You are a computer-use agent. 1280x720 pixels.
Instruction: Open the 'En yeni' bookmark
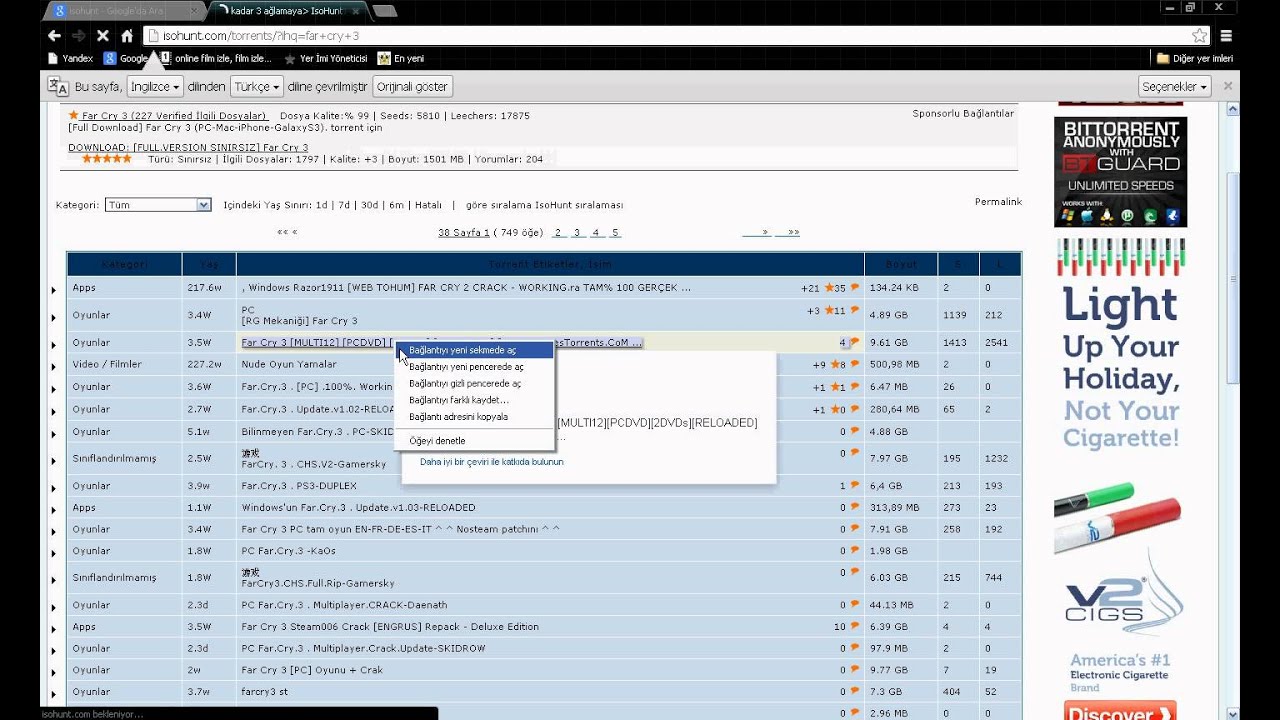401,59
